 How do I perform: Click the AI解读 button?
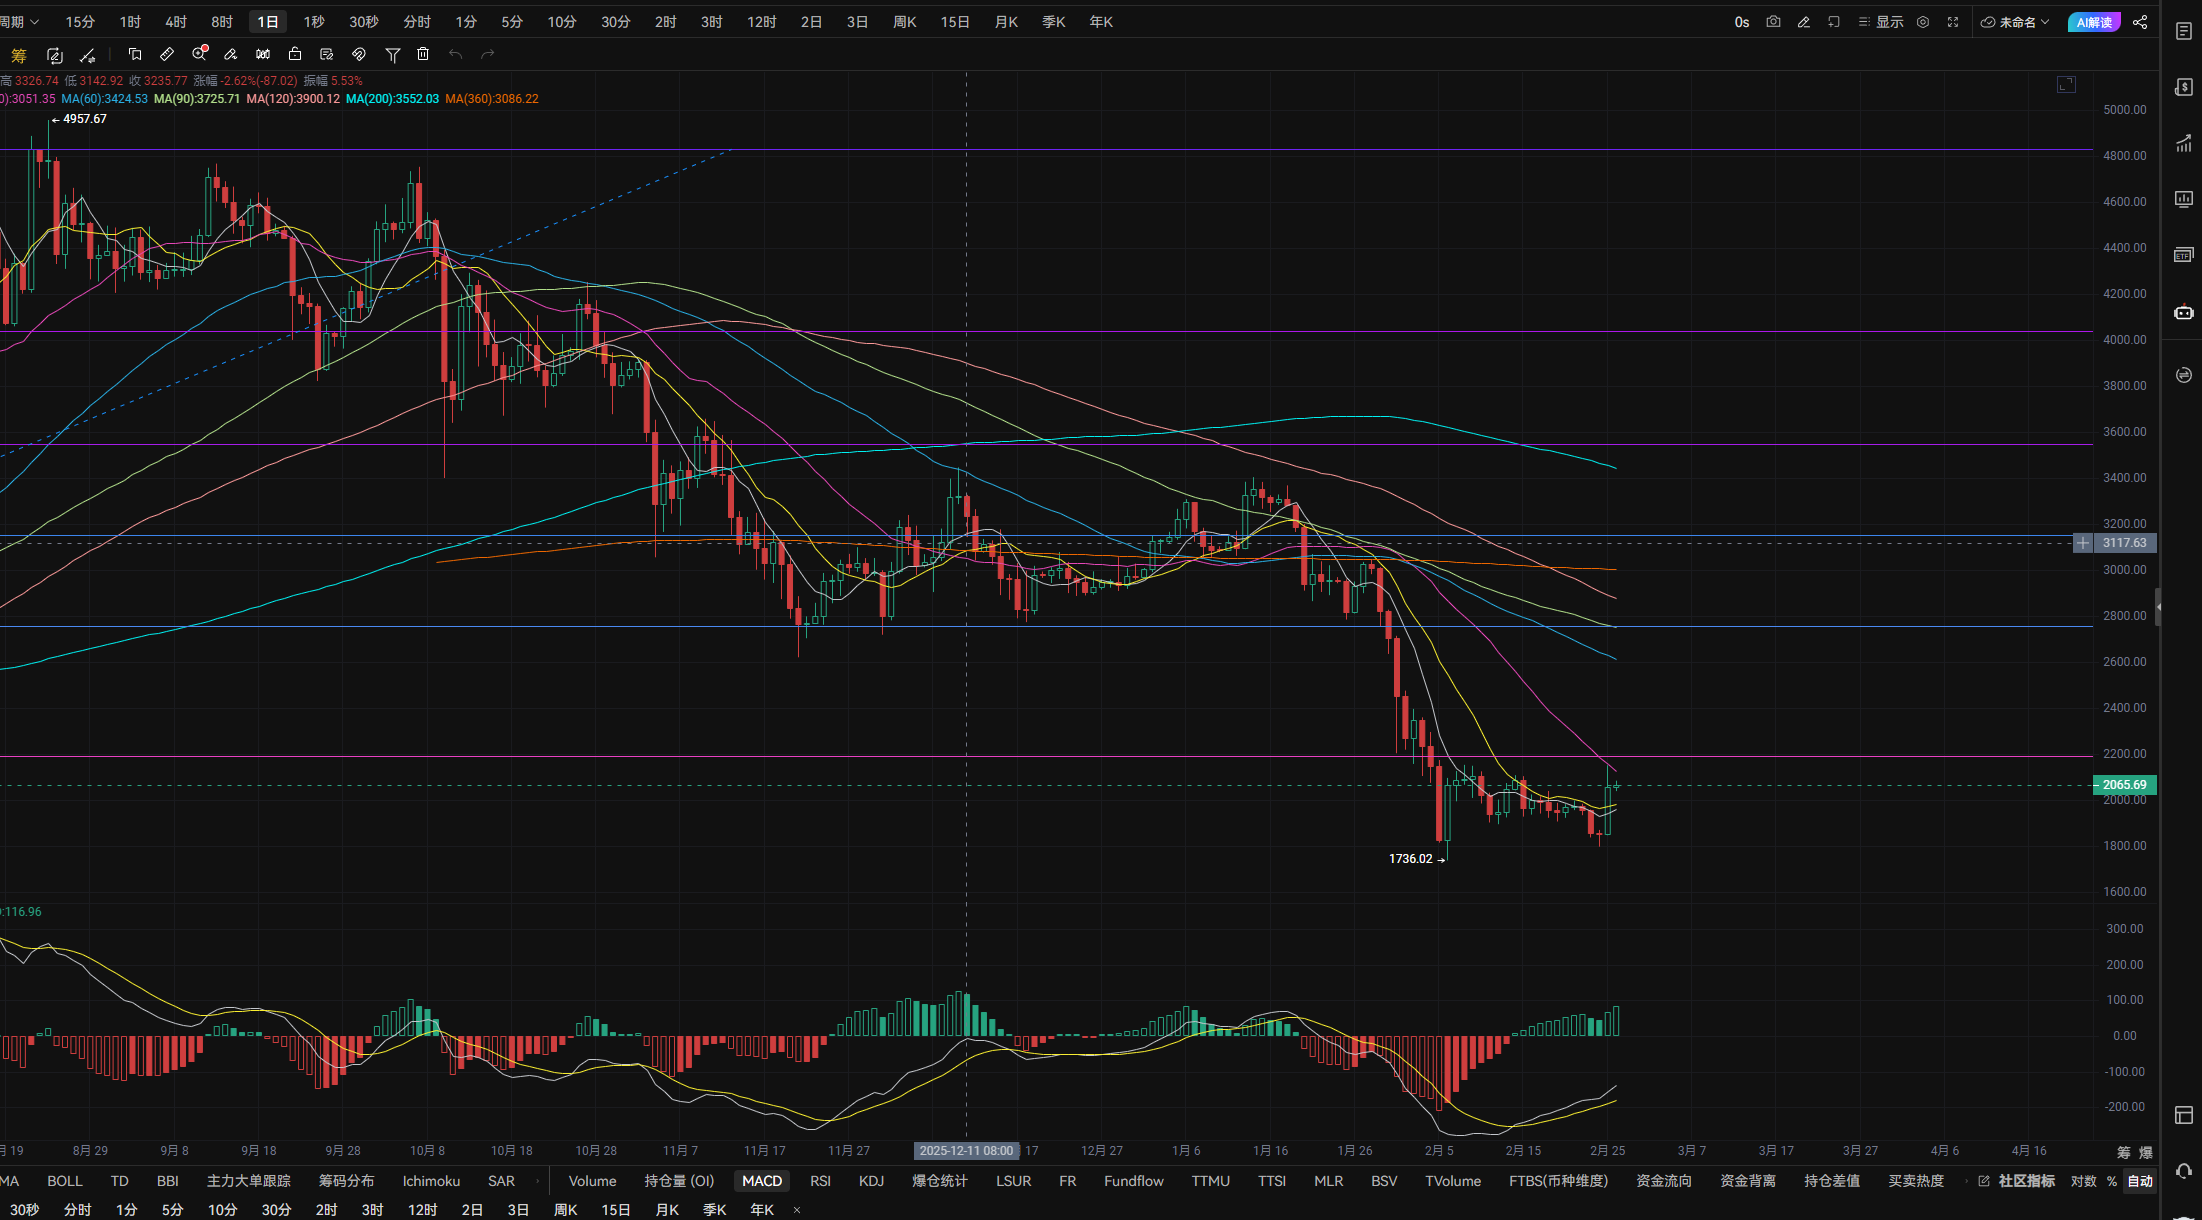[x=2093, y=22]
